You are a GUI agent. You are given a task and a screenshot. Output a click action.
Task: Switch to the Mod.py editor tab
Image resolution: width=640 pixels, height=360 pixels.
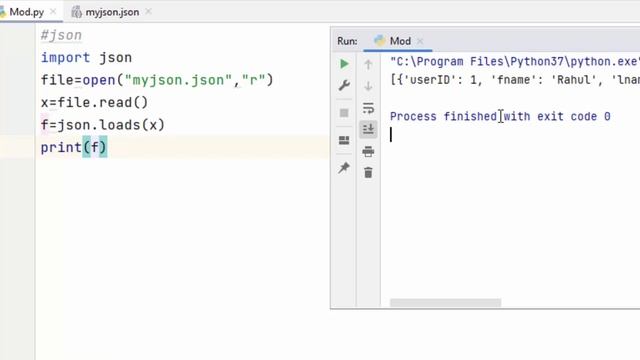[x=27, y=12]
